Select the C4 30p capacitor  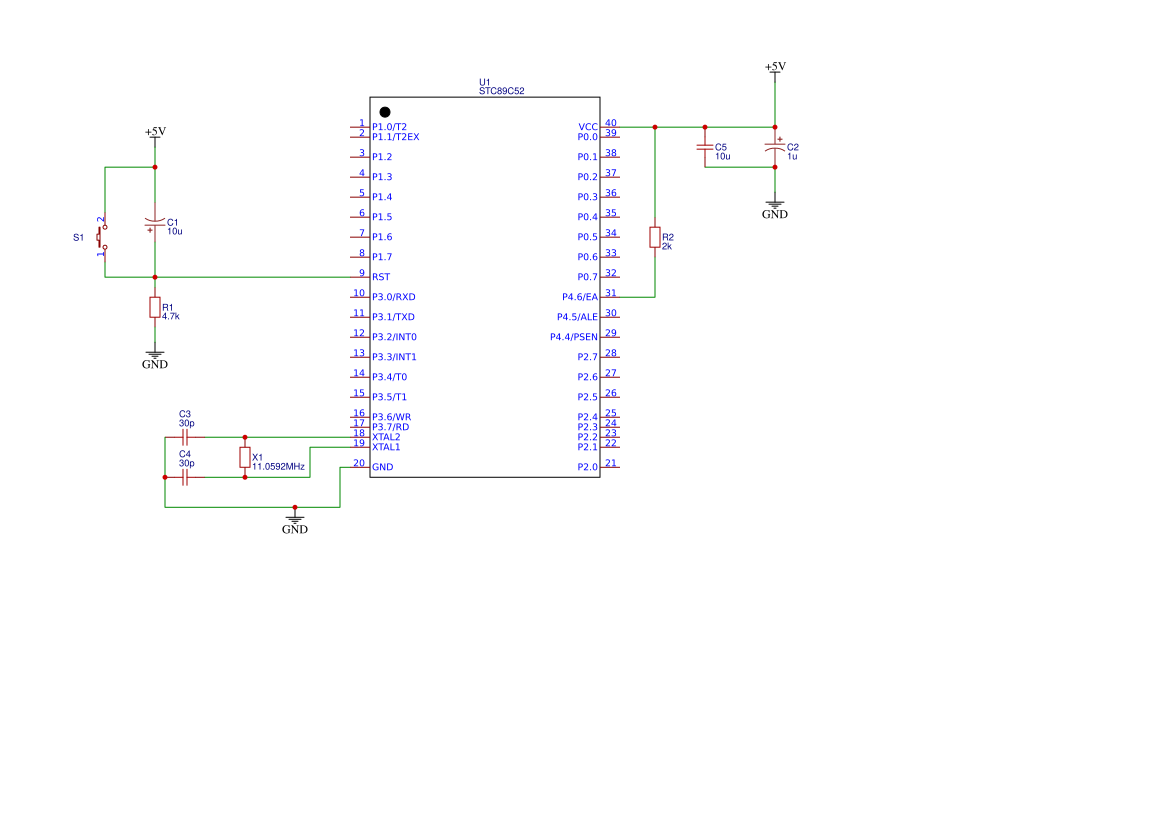tap(185, 477)
